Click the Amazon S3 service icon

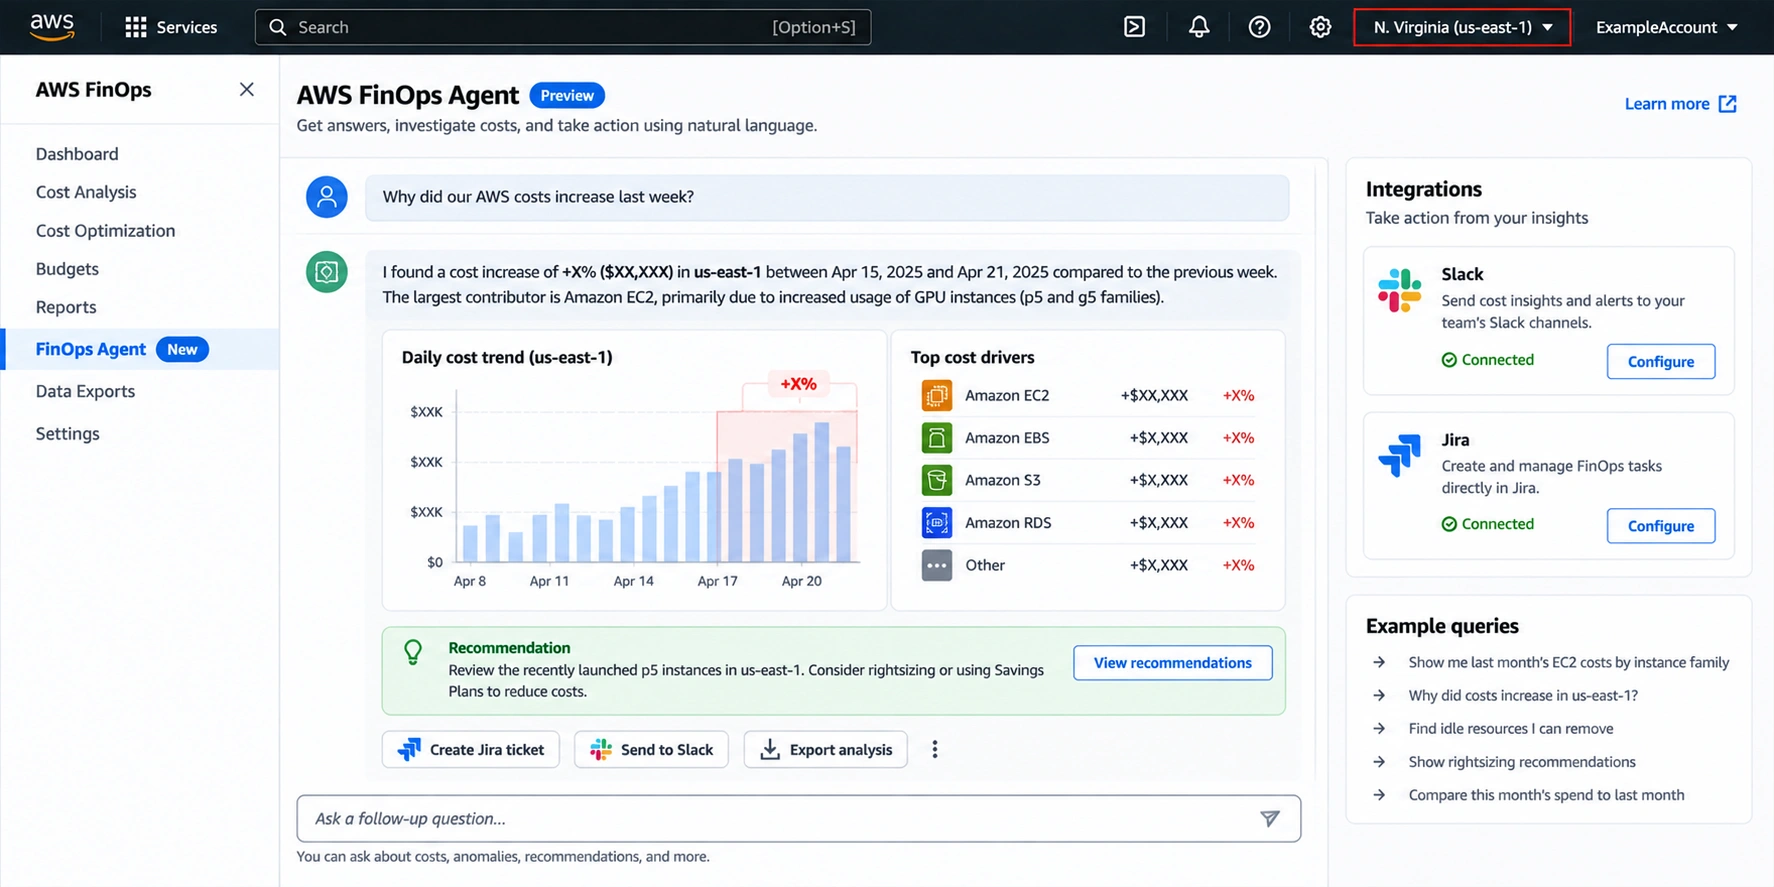tap(936, 480)
